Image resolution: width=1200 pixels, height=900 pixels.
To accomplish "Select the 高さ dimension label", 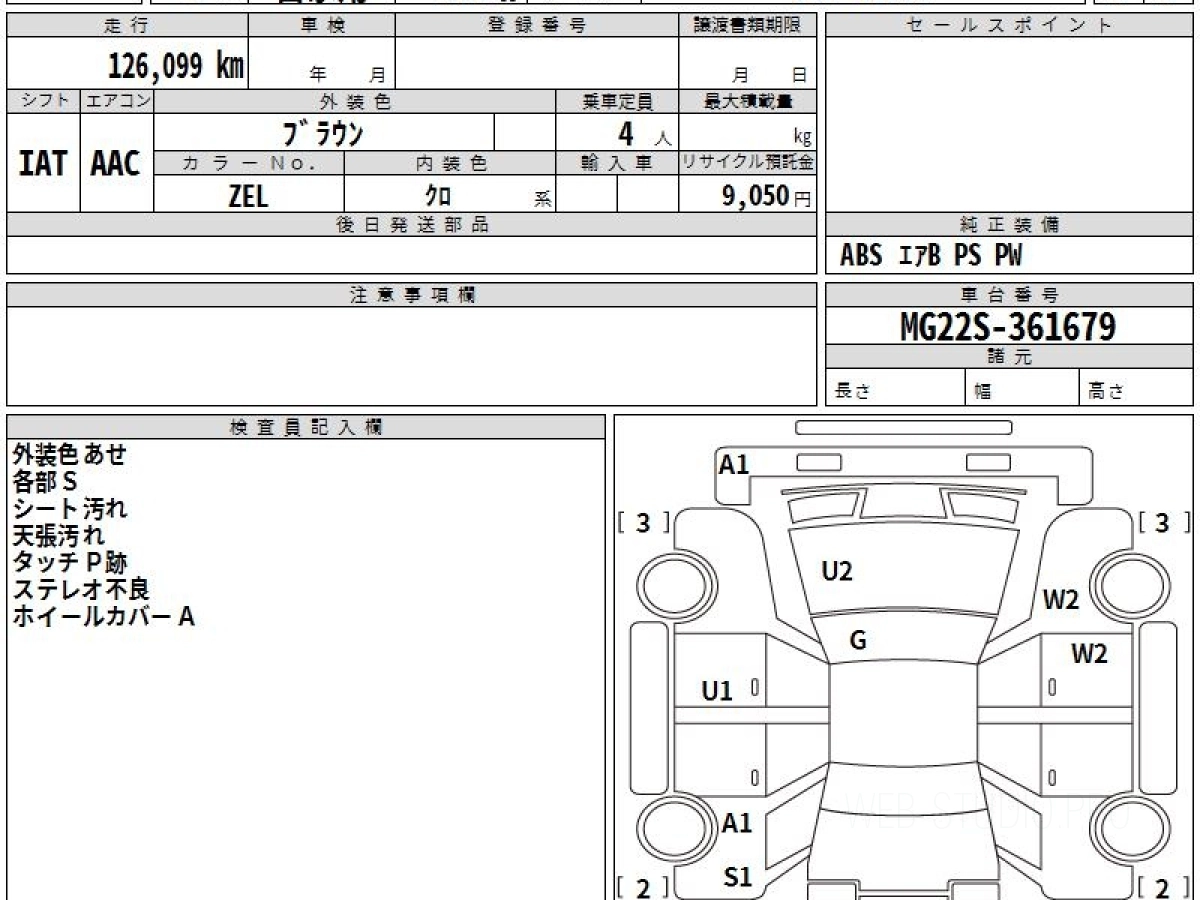I will [x=1106, y=391].
